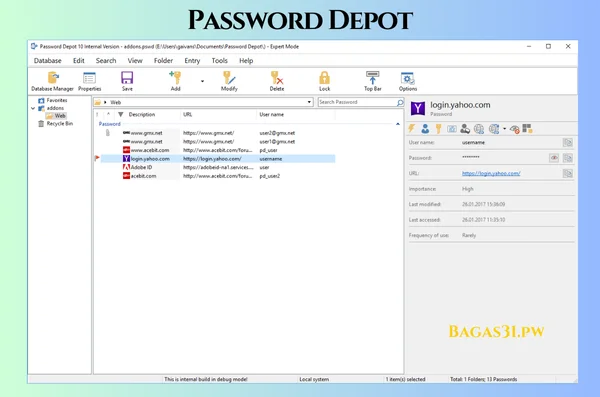The image size is (600, 397).
Task: Open the Database menu
Action: click(x=47, y=60)
